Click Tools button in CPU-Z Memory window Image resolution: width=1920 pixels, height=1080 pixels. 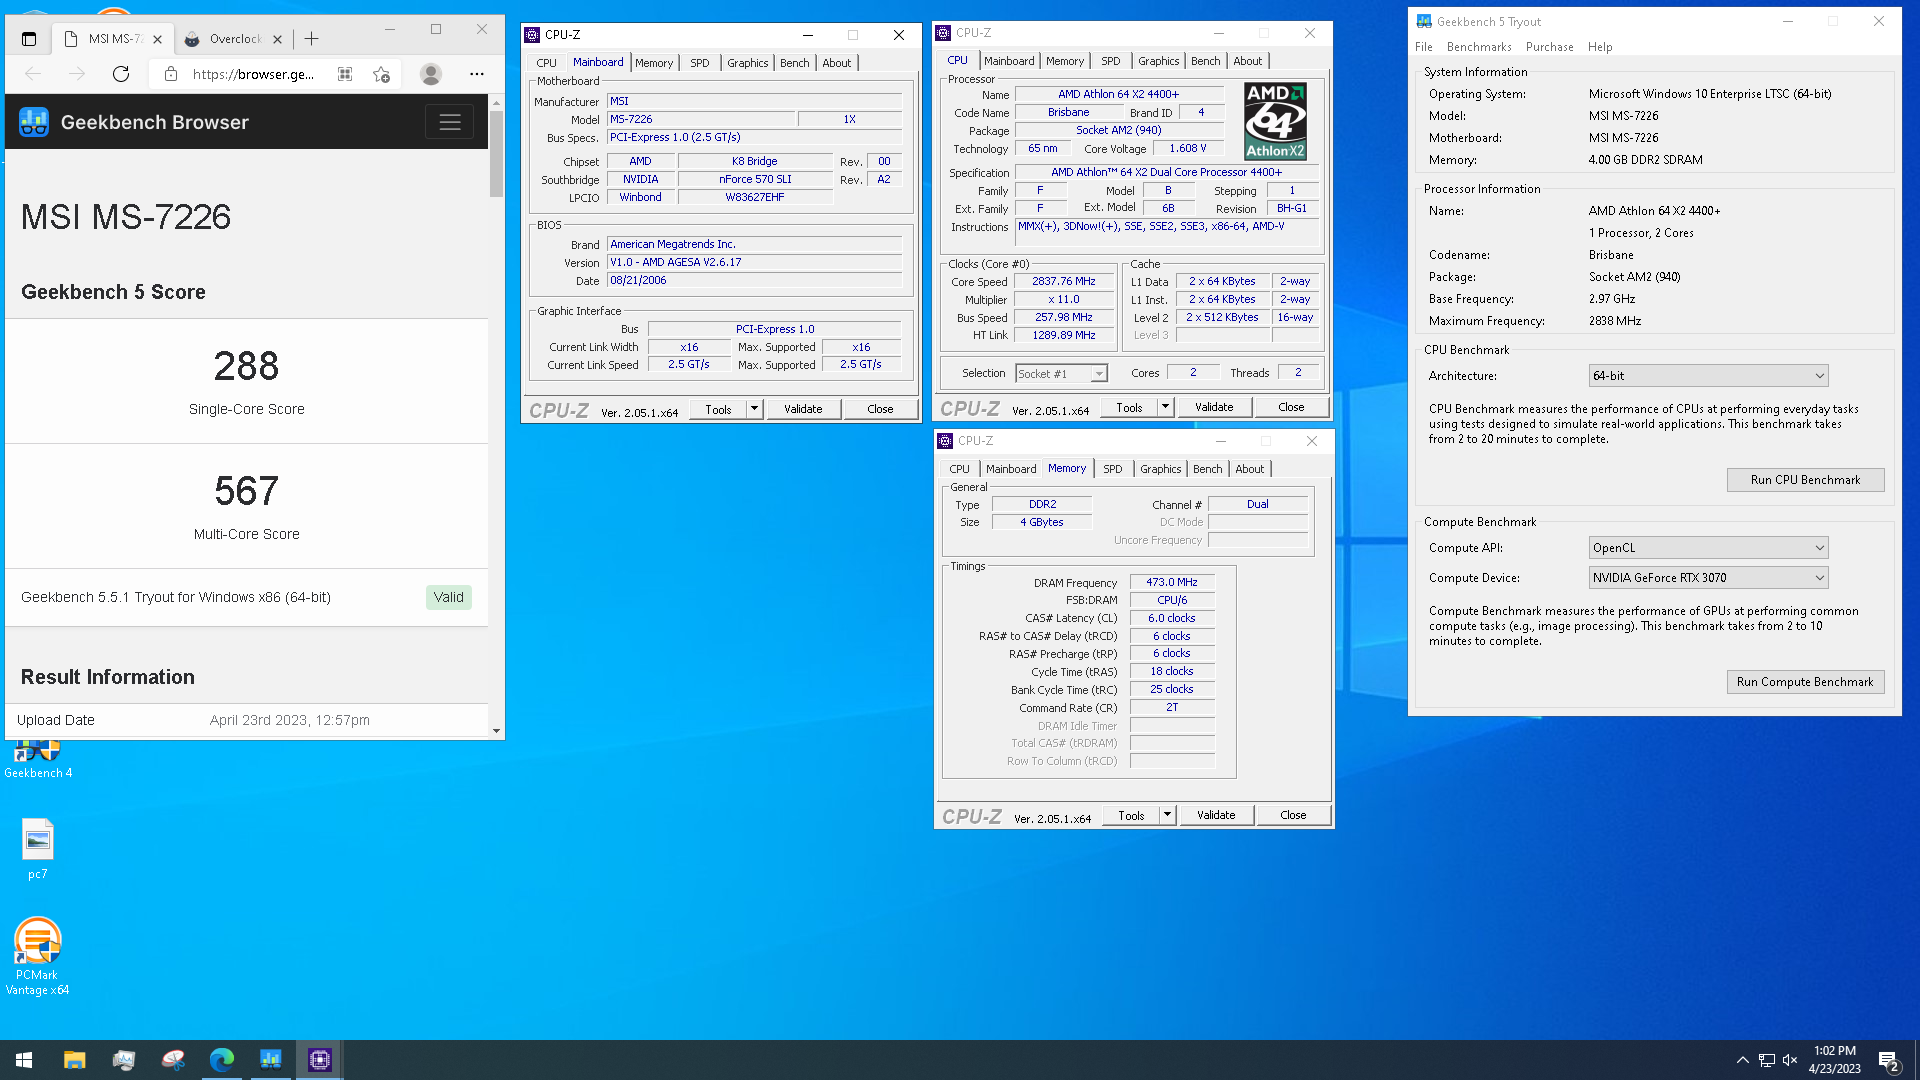(x=1131, y=815)
